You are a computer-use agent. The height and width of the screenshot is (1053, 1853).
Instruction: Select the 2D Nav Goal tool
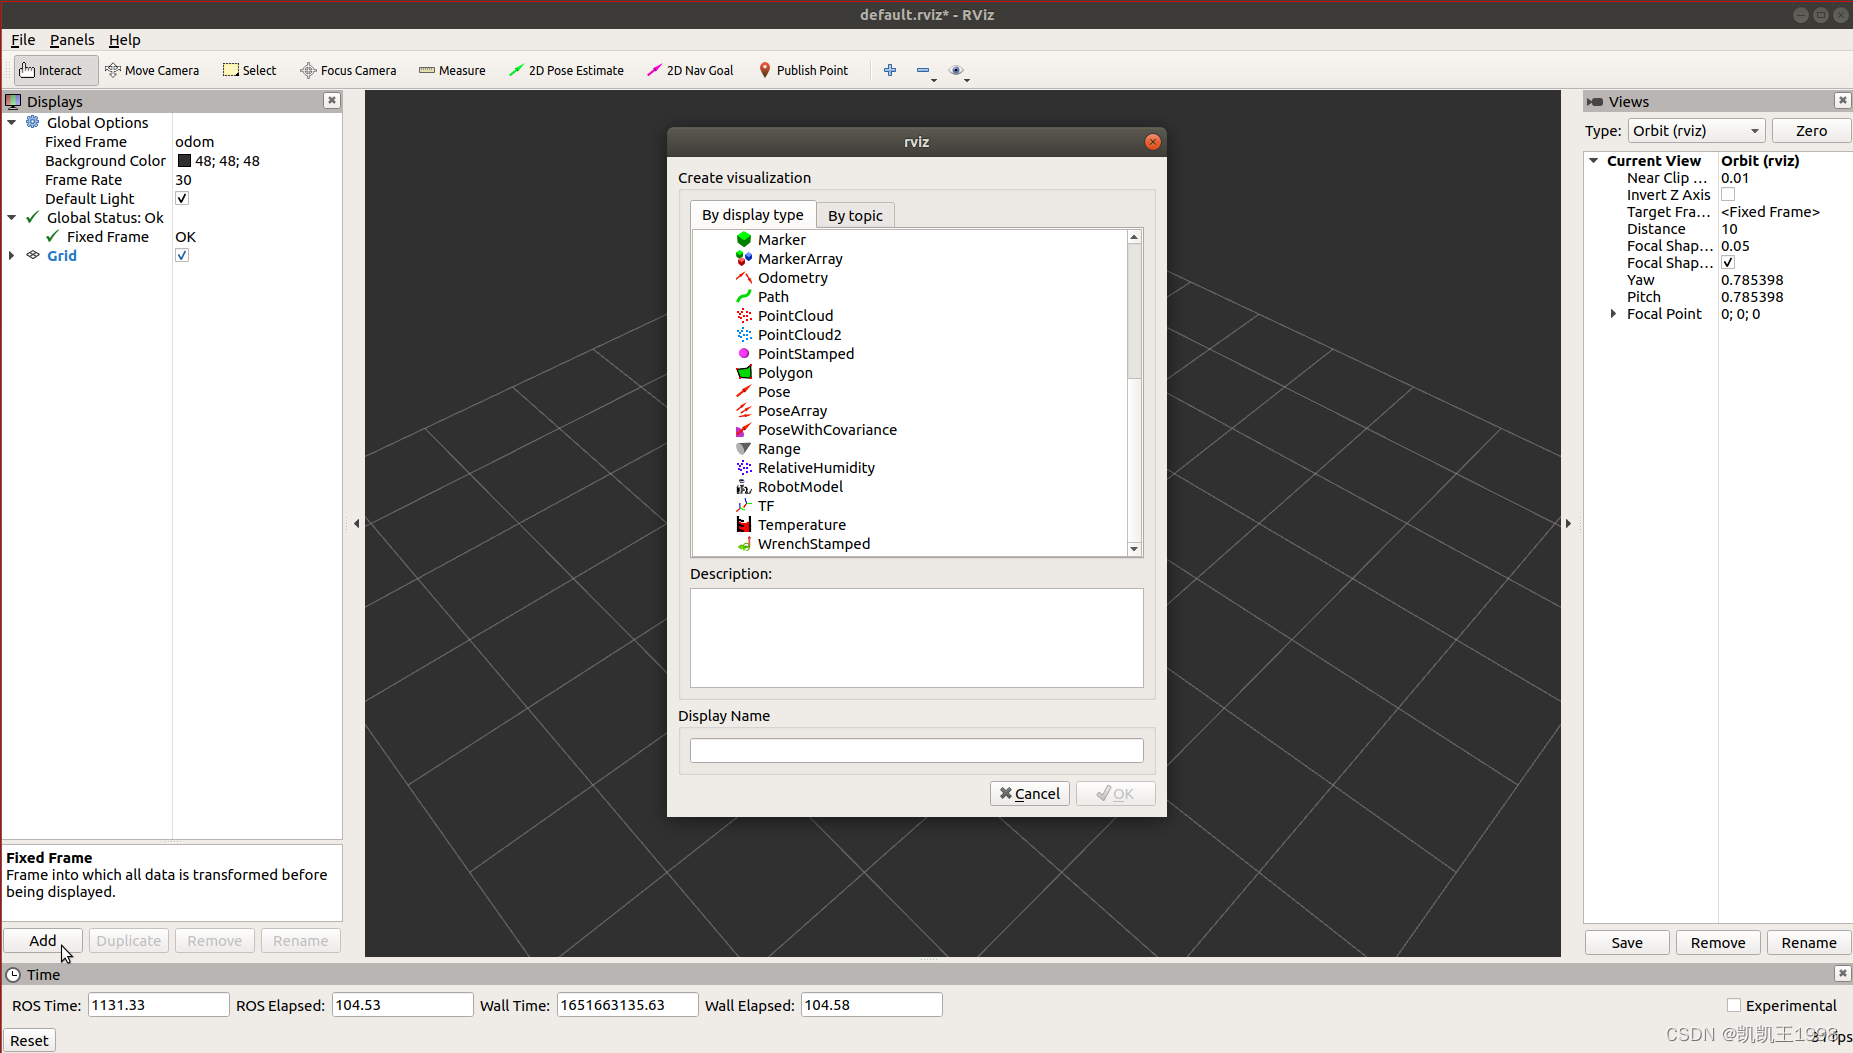690,70
